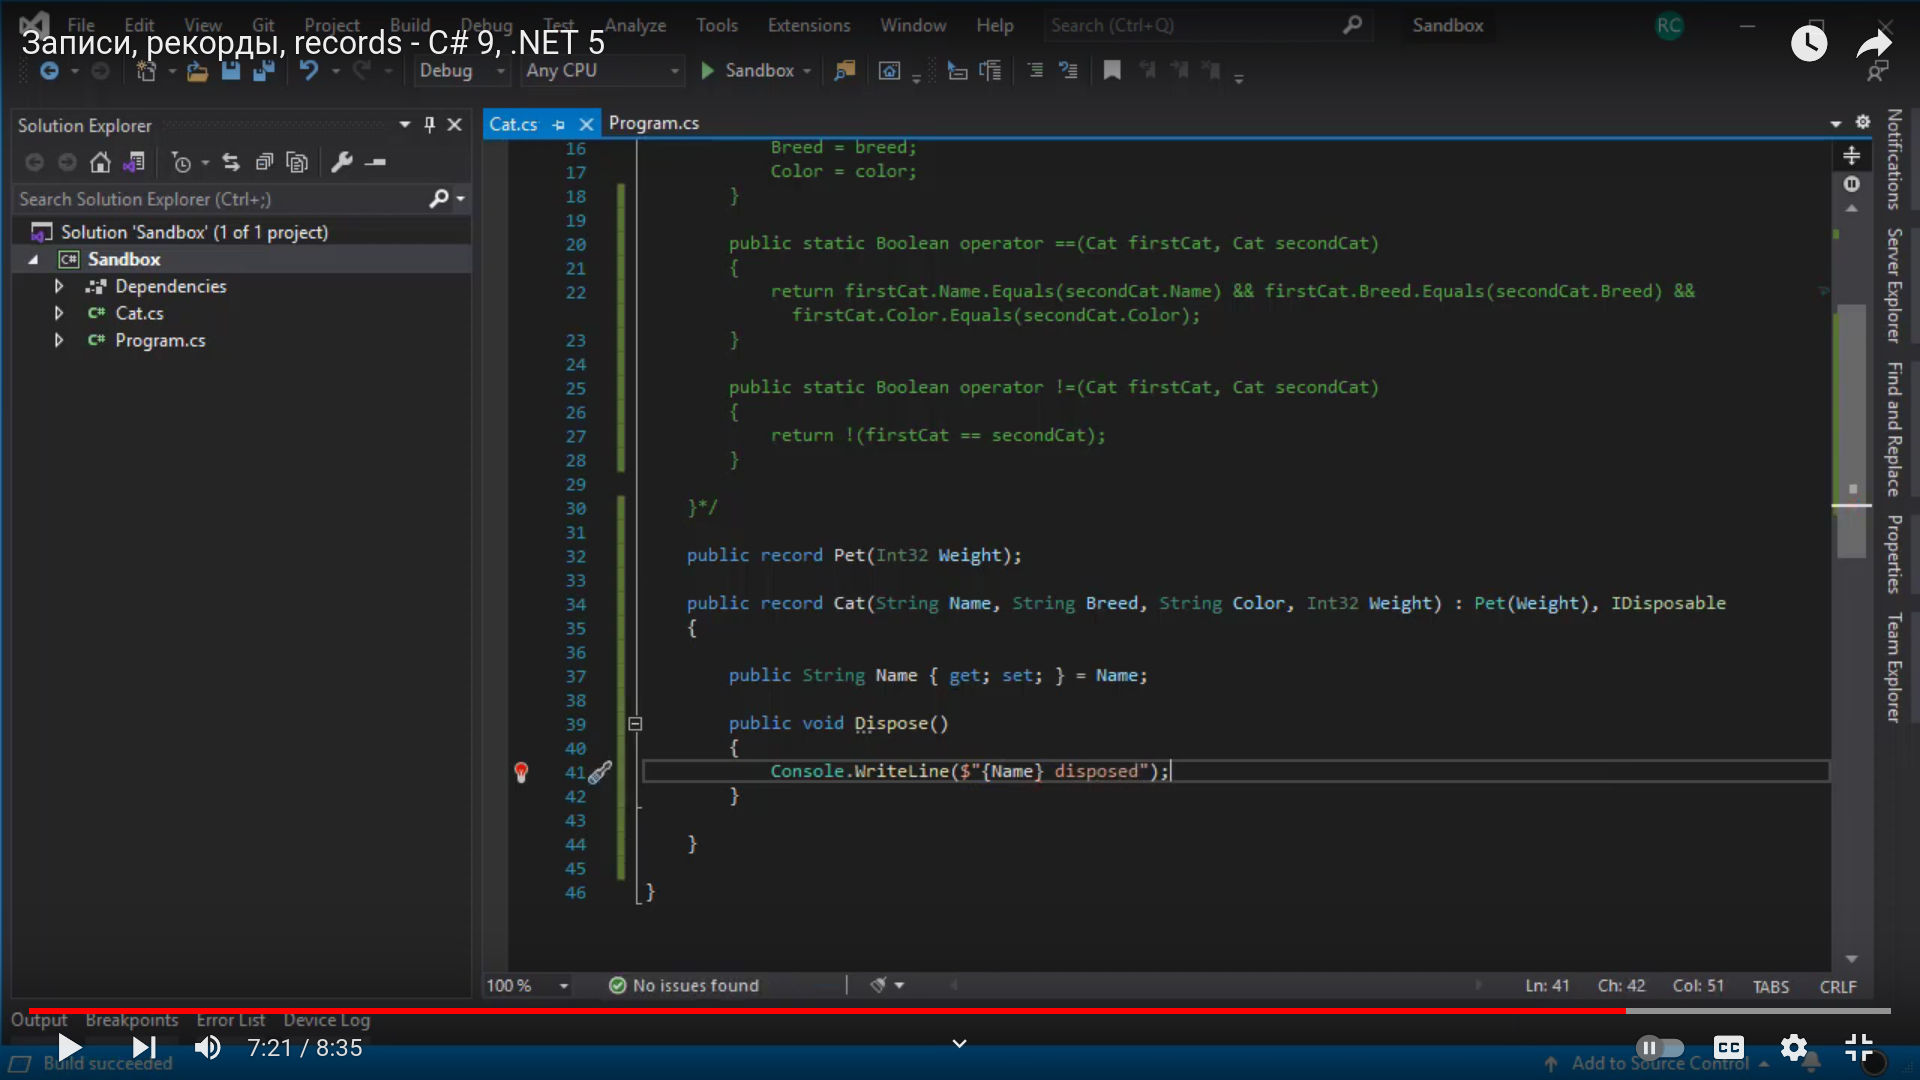
Task: Switch to the Program.cs tab
Action: [654, 123]
